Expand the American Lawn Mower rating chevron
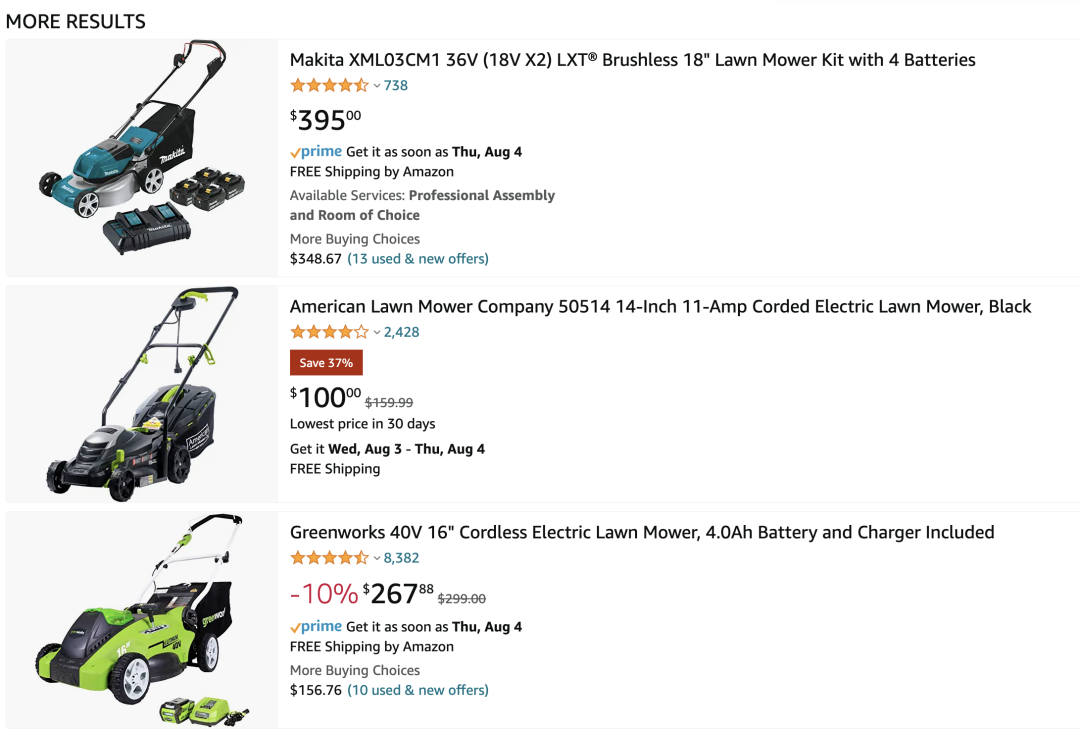 pyautogui.click(x=377, y=332)
